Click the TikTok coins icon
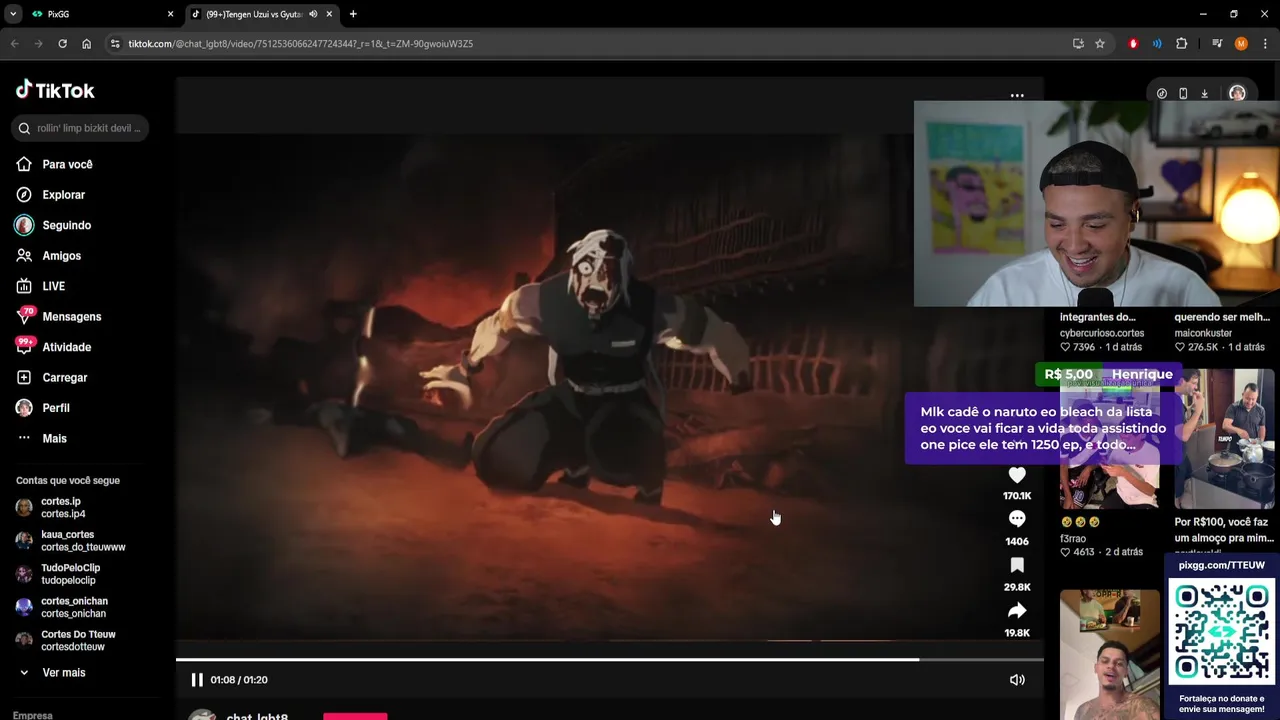 pos(1161,93)
